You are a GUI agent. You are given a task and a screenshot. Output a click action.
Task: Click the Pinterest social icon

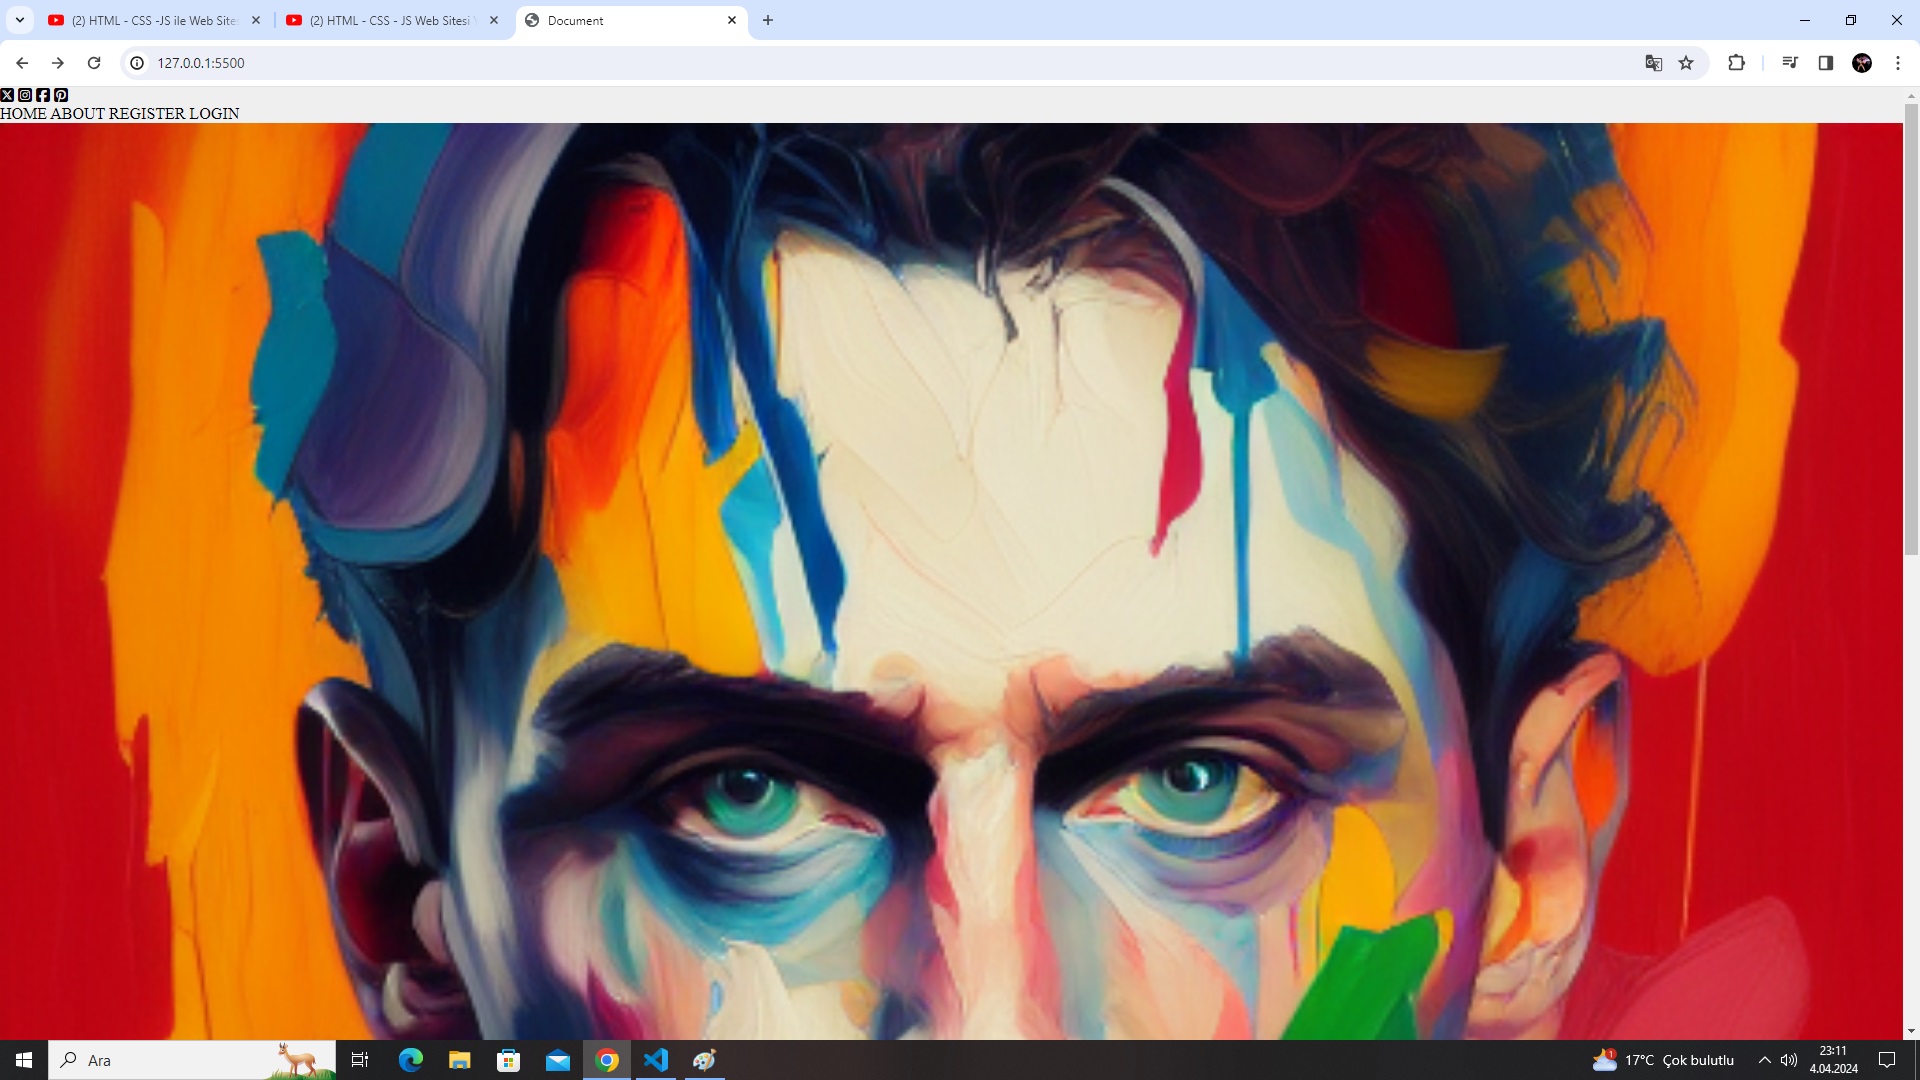click(61, 95)
